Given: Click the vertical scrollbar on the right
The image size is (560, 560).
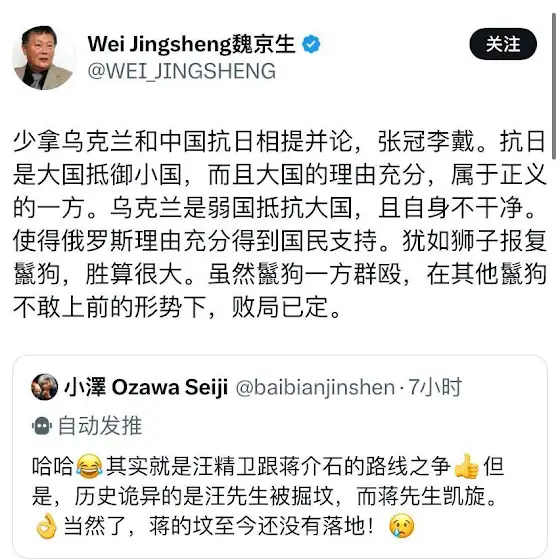Looking at the screenshot, I should point(554,86).
